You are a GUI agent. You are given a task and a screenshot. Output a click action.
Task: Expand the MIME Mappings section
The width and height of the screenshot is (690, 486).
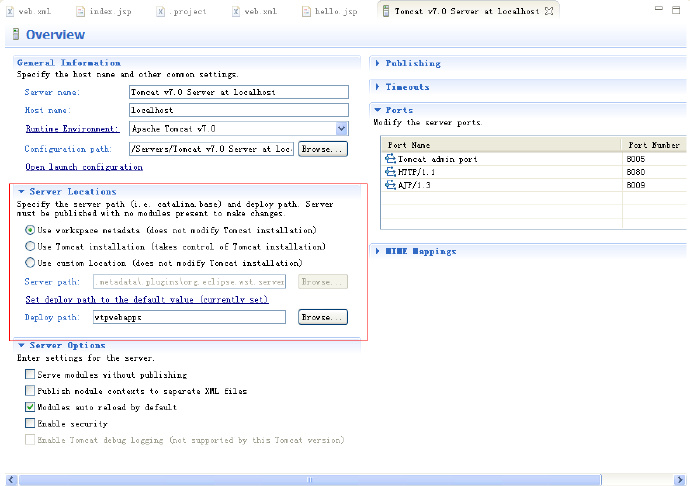point(378,251)
